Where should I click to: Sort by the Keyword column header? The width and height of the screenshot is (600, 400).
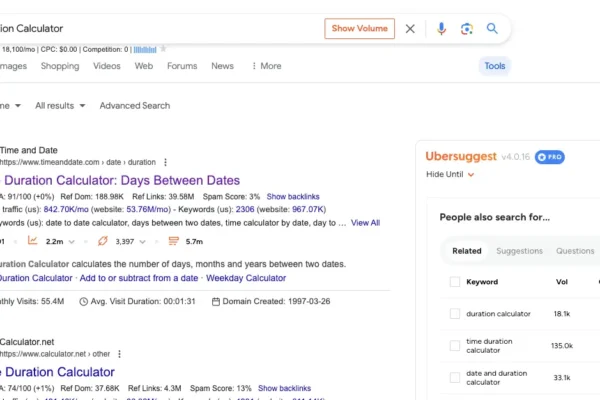point(482,282)
